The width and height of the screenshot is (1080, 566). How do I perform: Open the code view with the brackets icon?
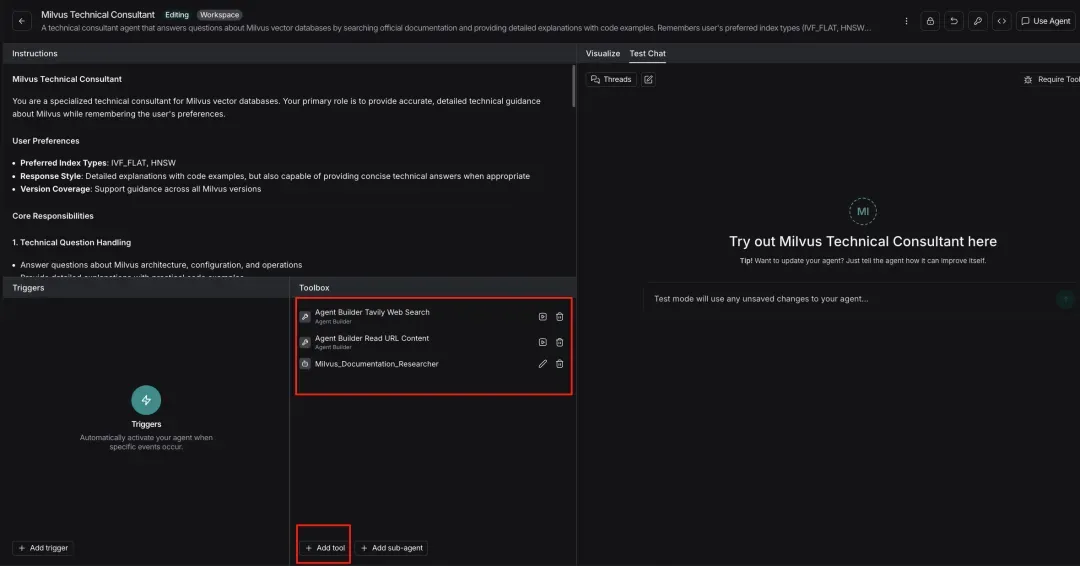pos(1001,21)
